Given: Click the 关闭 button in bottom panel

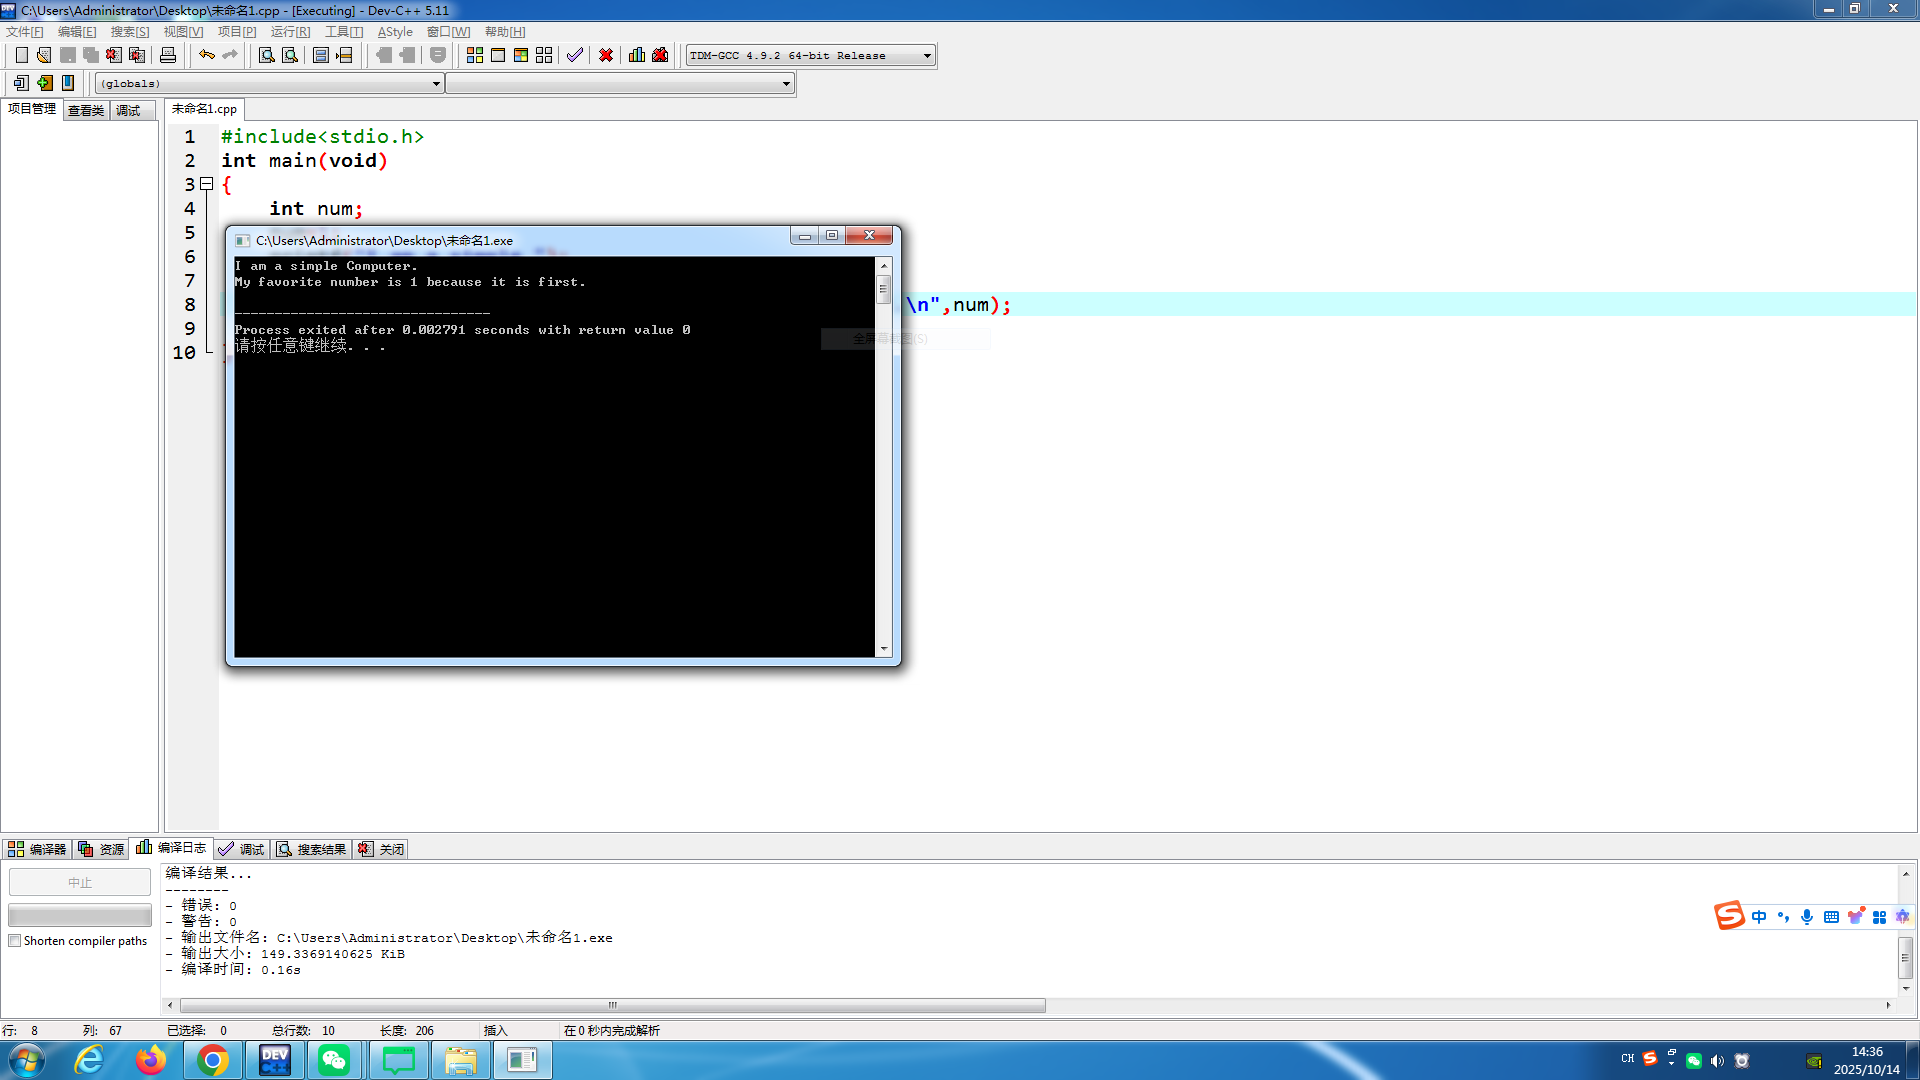Looking at the screenshot, I should [381, 849].
